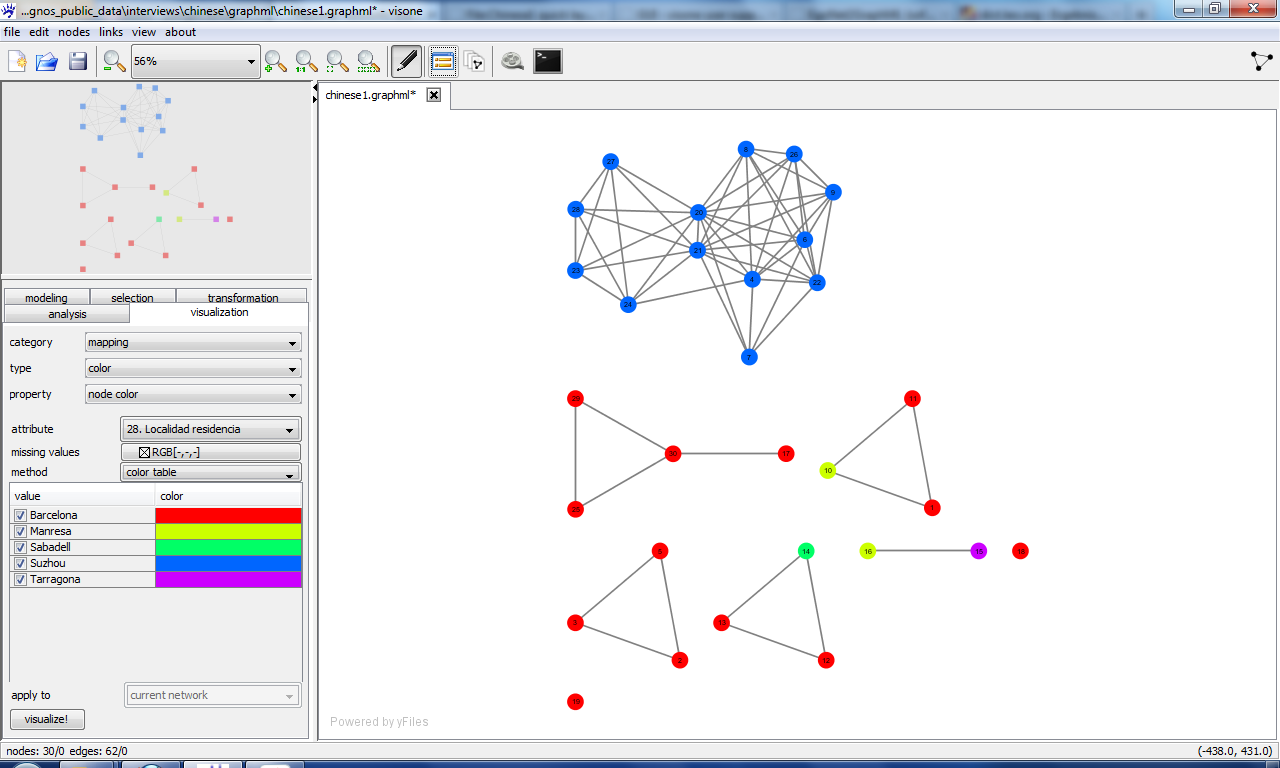This screenshot has width=1280, height=768.
Task: Zoom to selection icon
Action: click(369, 62)
